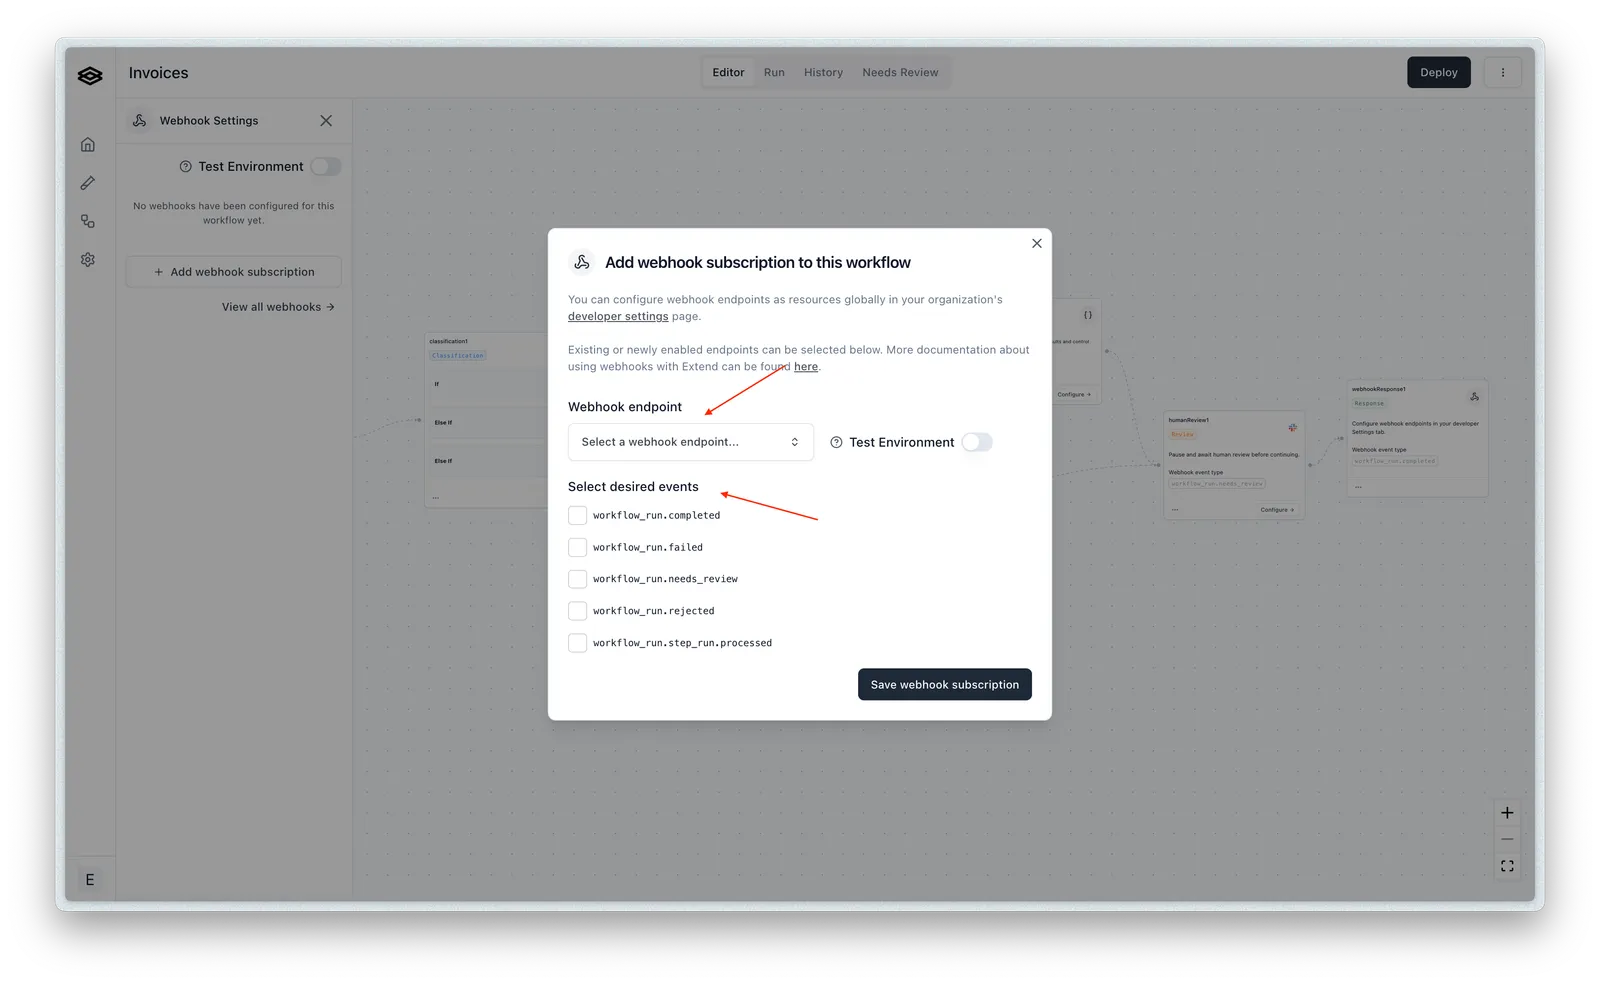1600x984 pixels.
Task: Open the developer settings link
Action: (x=618, y=316)
